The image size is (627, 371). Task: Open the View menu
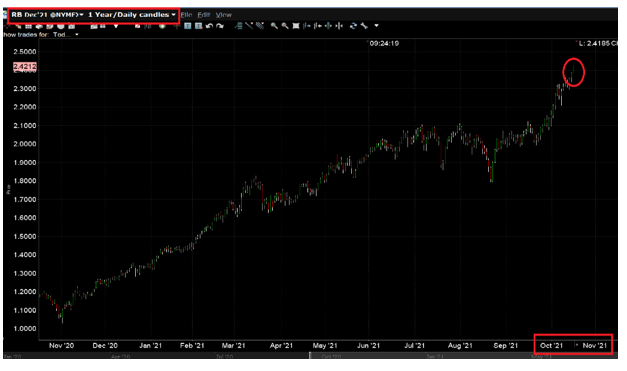(224, 15)
